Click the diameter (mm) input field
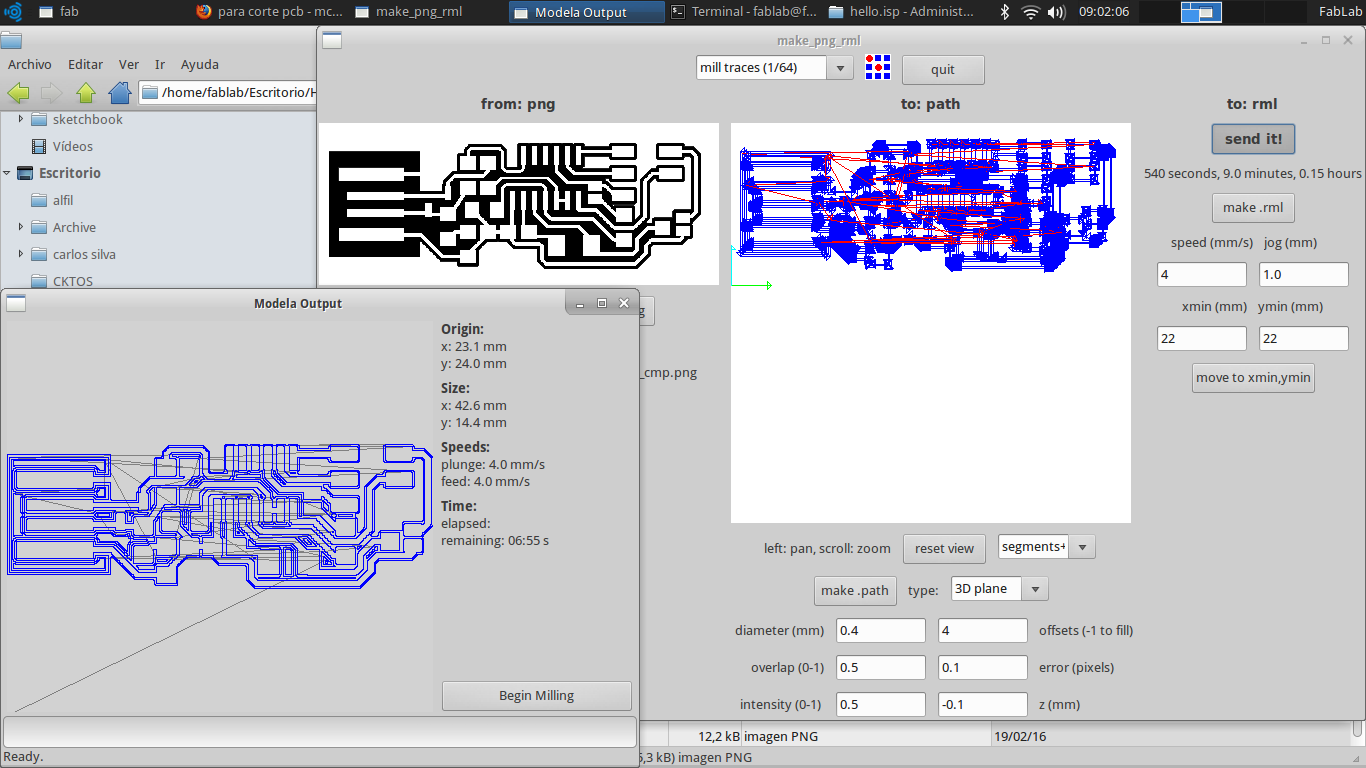This screenshot has height=768, width=1366. (x=881, y=630)
